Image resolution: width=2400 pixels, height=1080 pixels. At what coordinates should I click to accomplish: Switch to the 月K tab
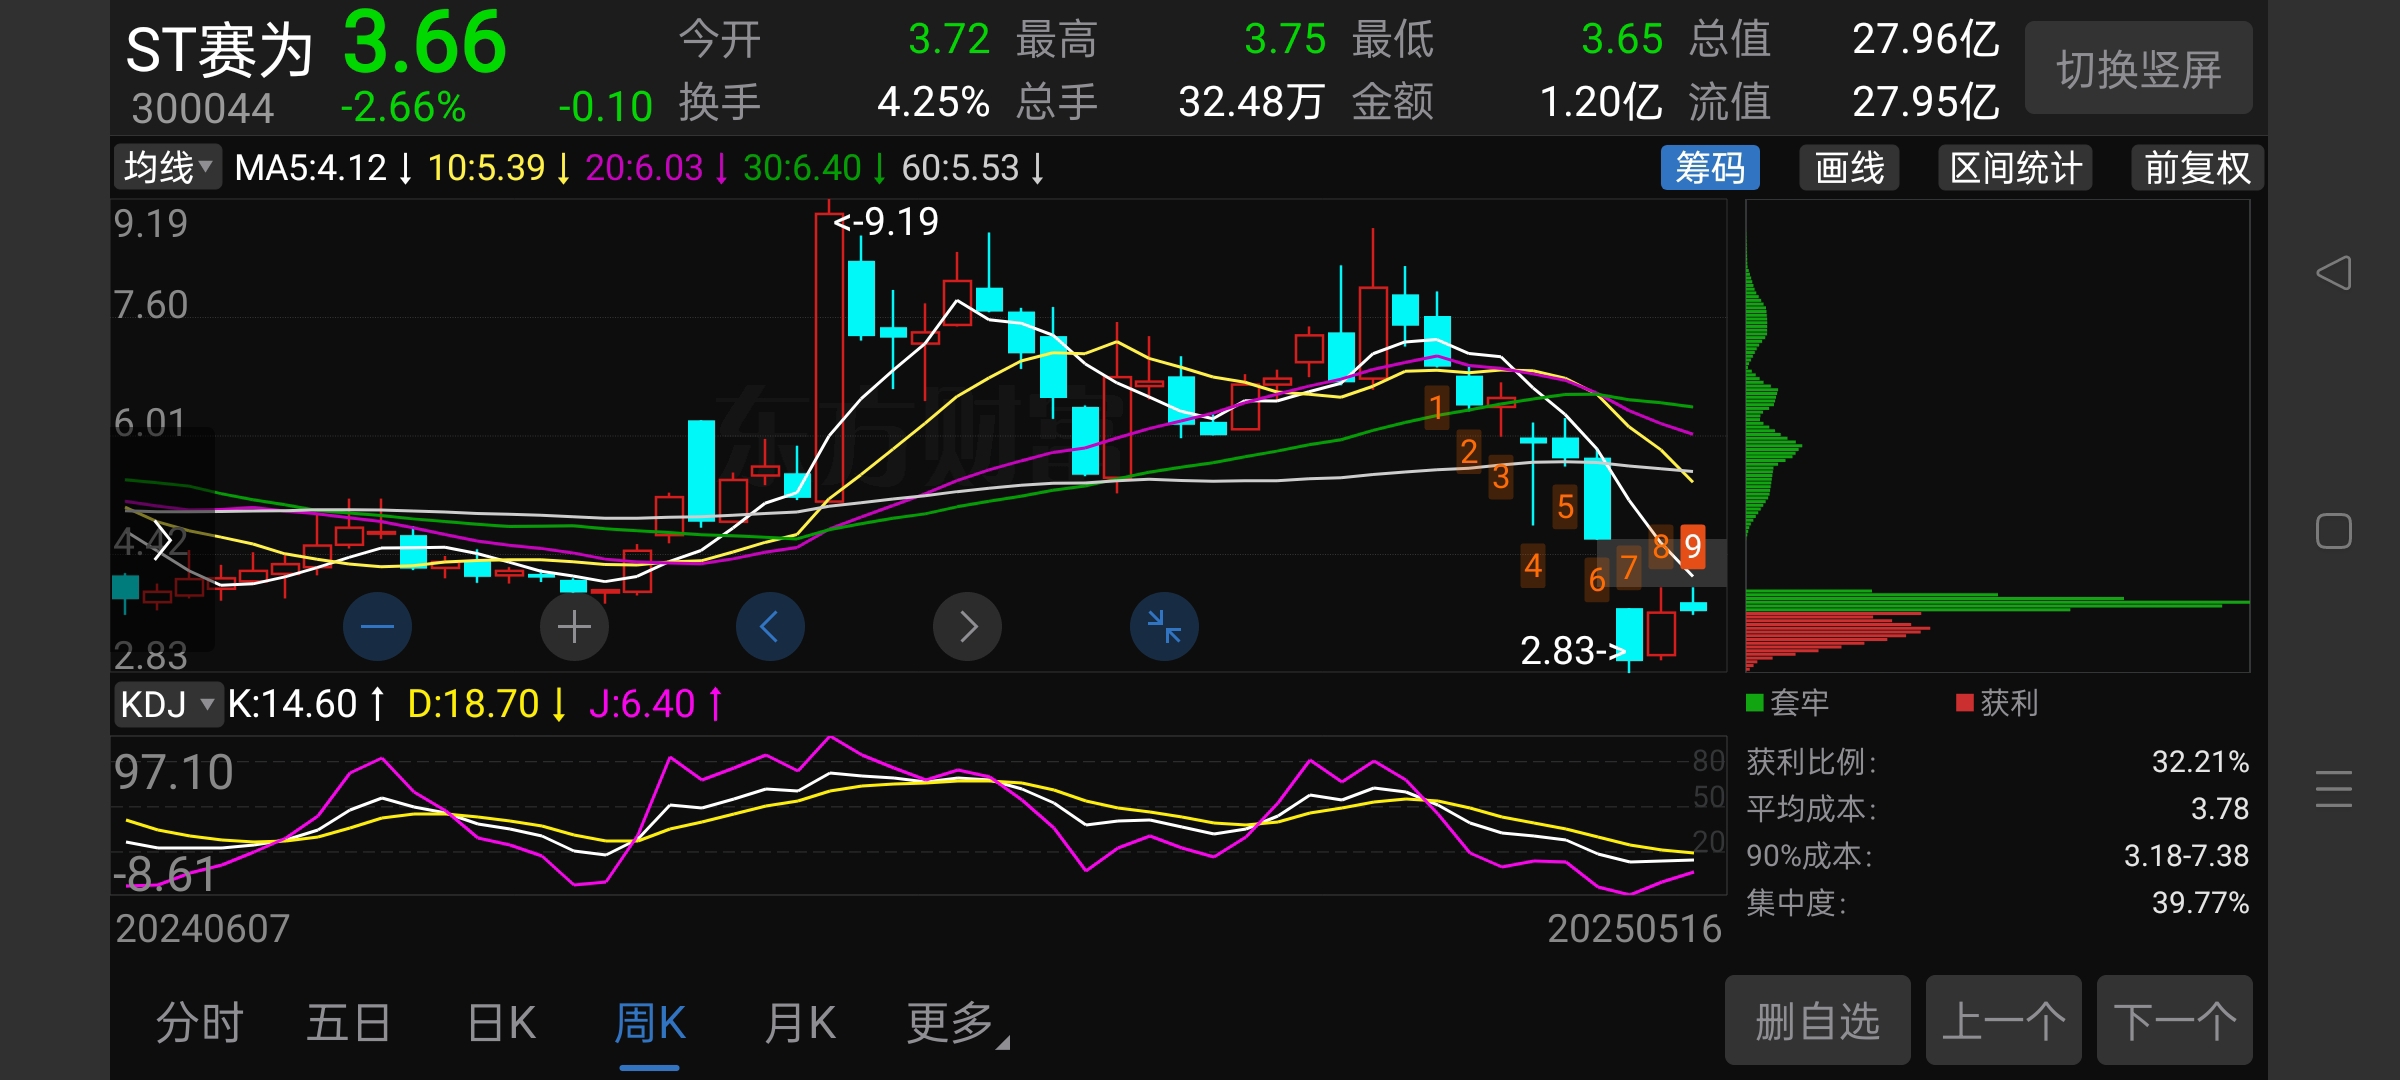(x=800, y=1023)
